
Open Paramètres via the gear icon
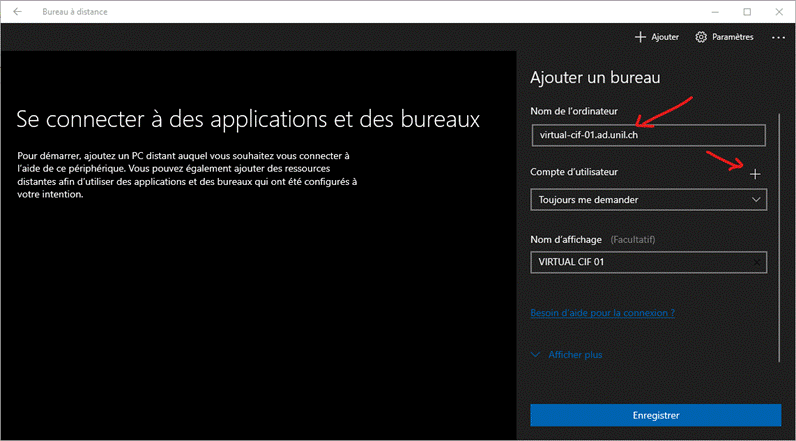[x=702, y=37]
